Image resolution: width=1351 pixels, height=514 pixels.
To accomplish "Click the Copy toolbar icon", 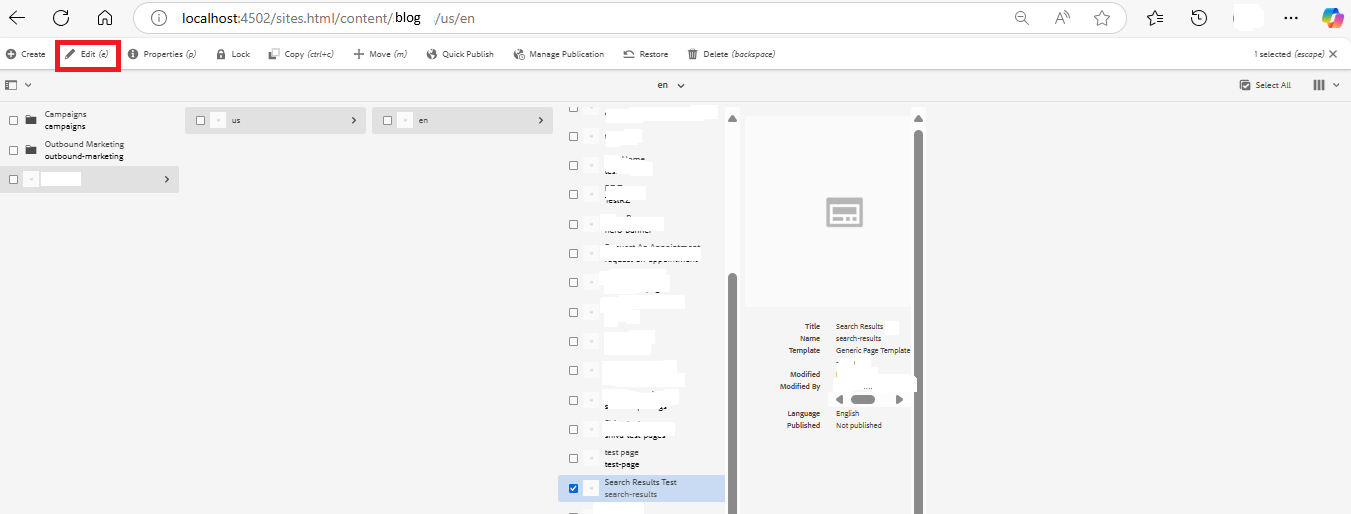I will pos(274,54).
